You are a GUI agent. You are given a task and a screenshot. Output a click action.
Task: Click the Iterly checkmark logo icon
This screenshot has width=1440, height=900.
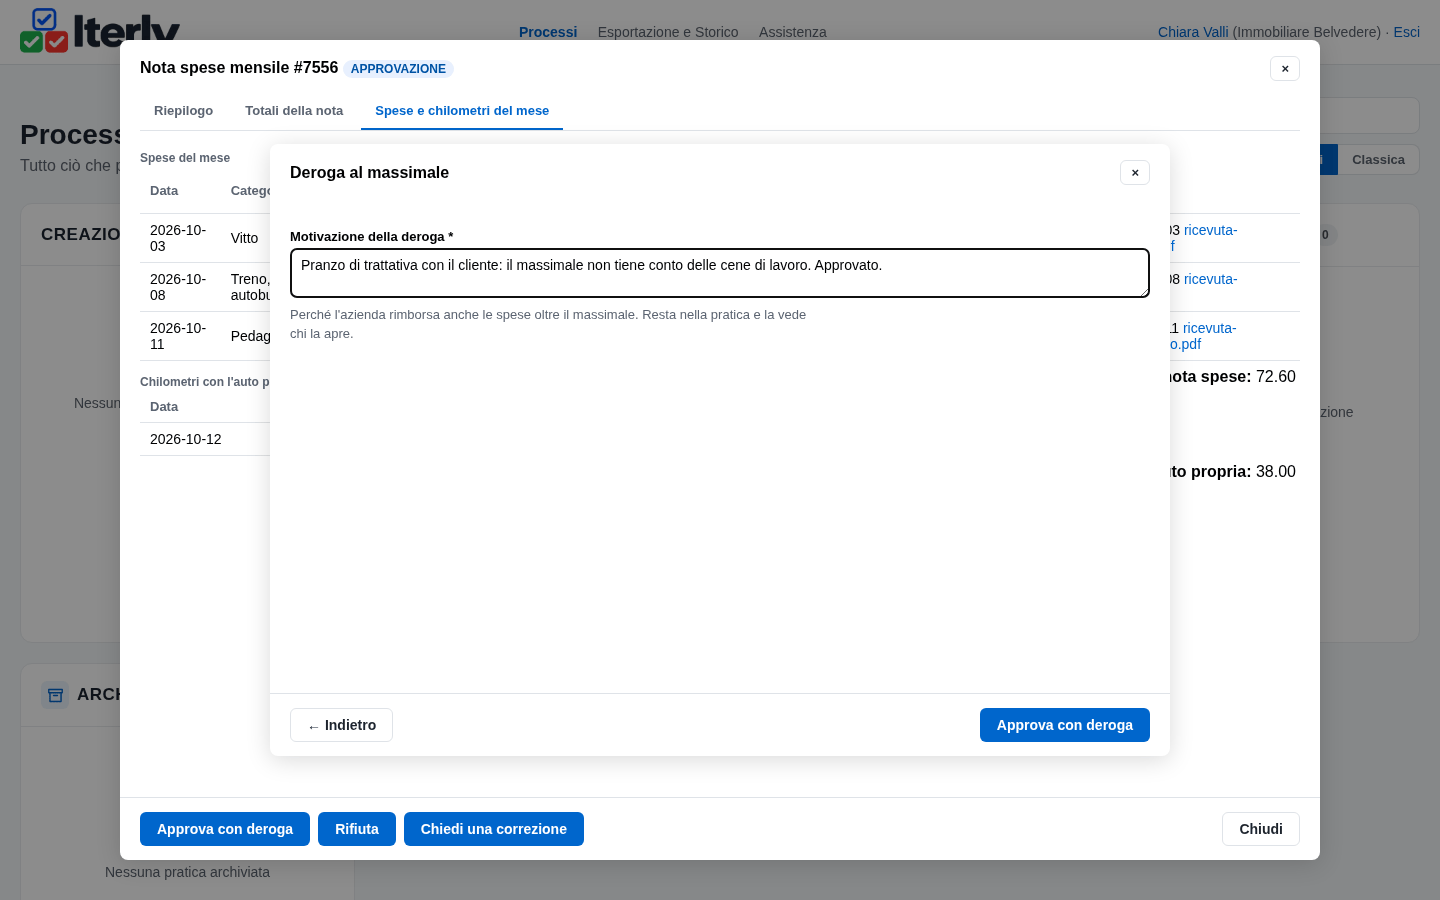click(x=44, y=30)
